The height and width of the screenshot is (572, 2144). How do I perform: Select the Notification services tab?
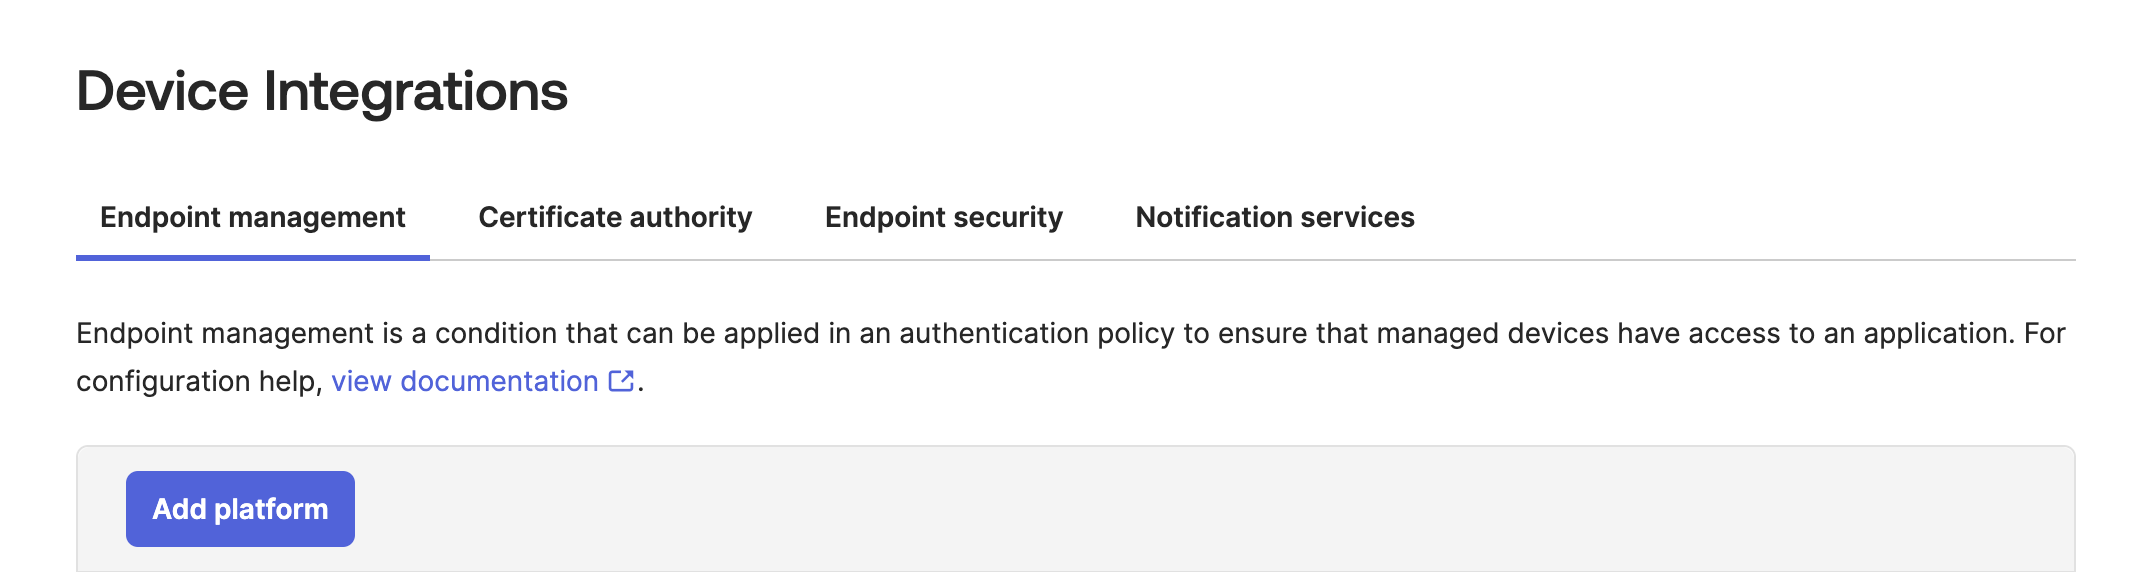(1274, 217)
